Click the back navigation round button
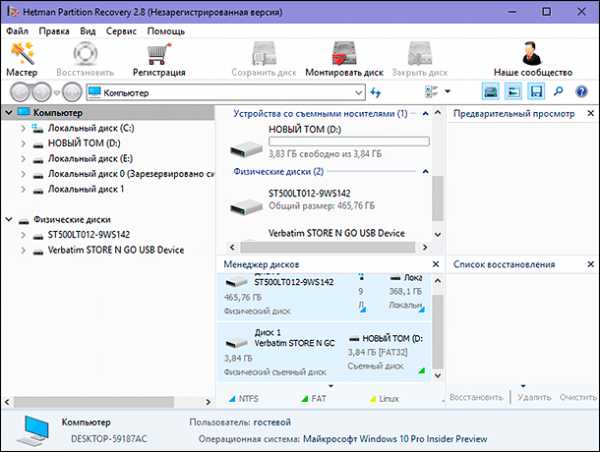600x452 pixels. tap(20, 92)
